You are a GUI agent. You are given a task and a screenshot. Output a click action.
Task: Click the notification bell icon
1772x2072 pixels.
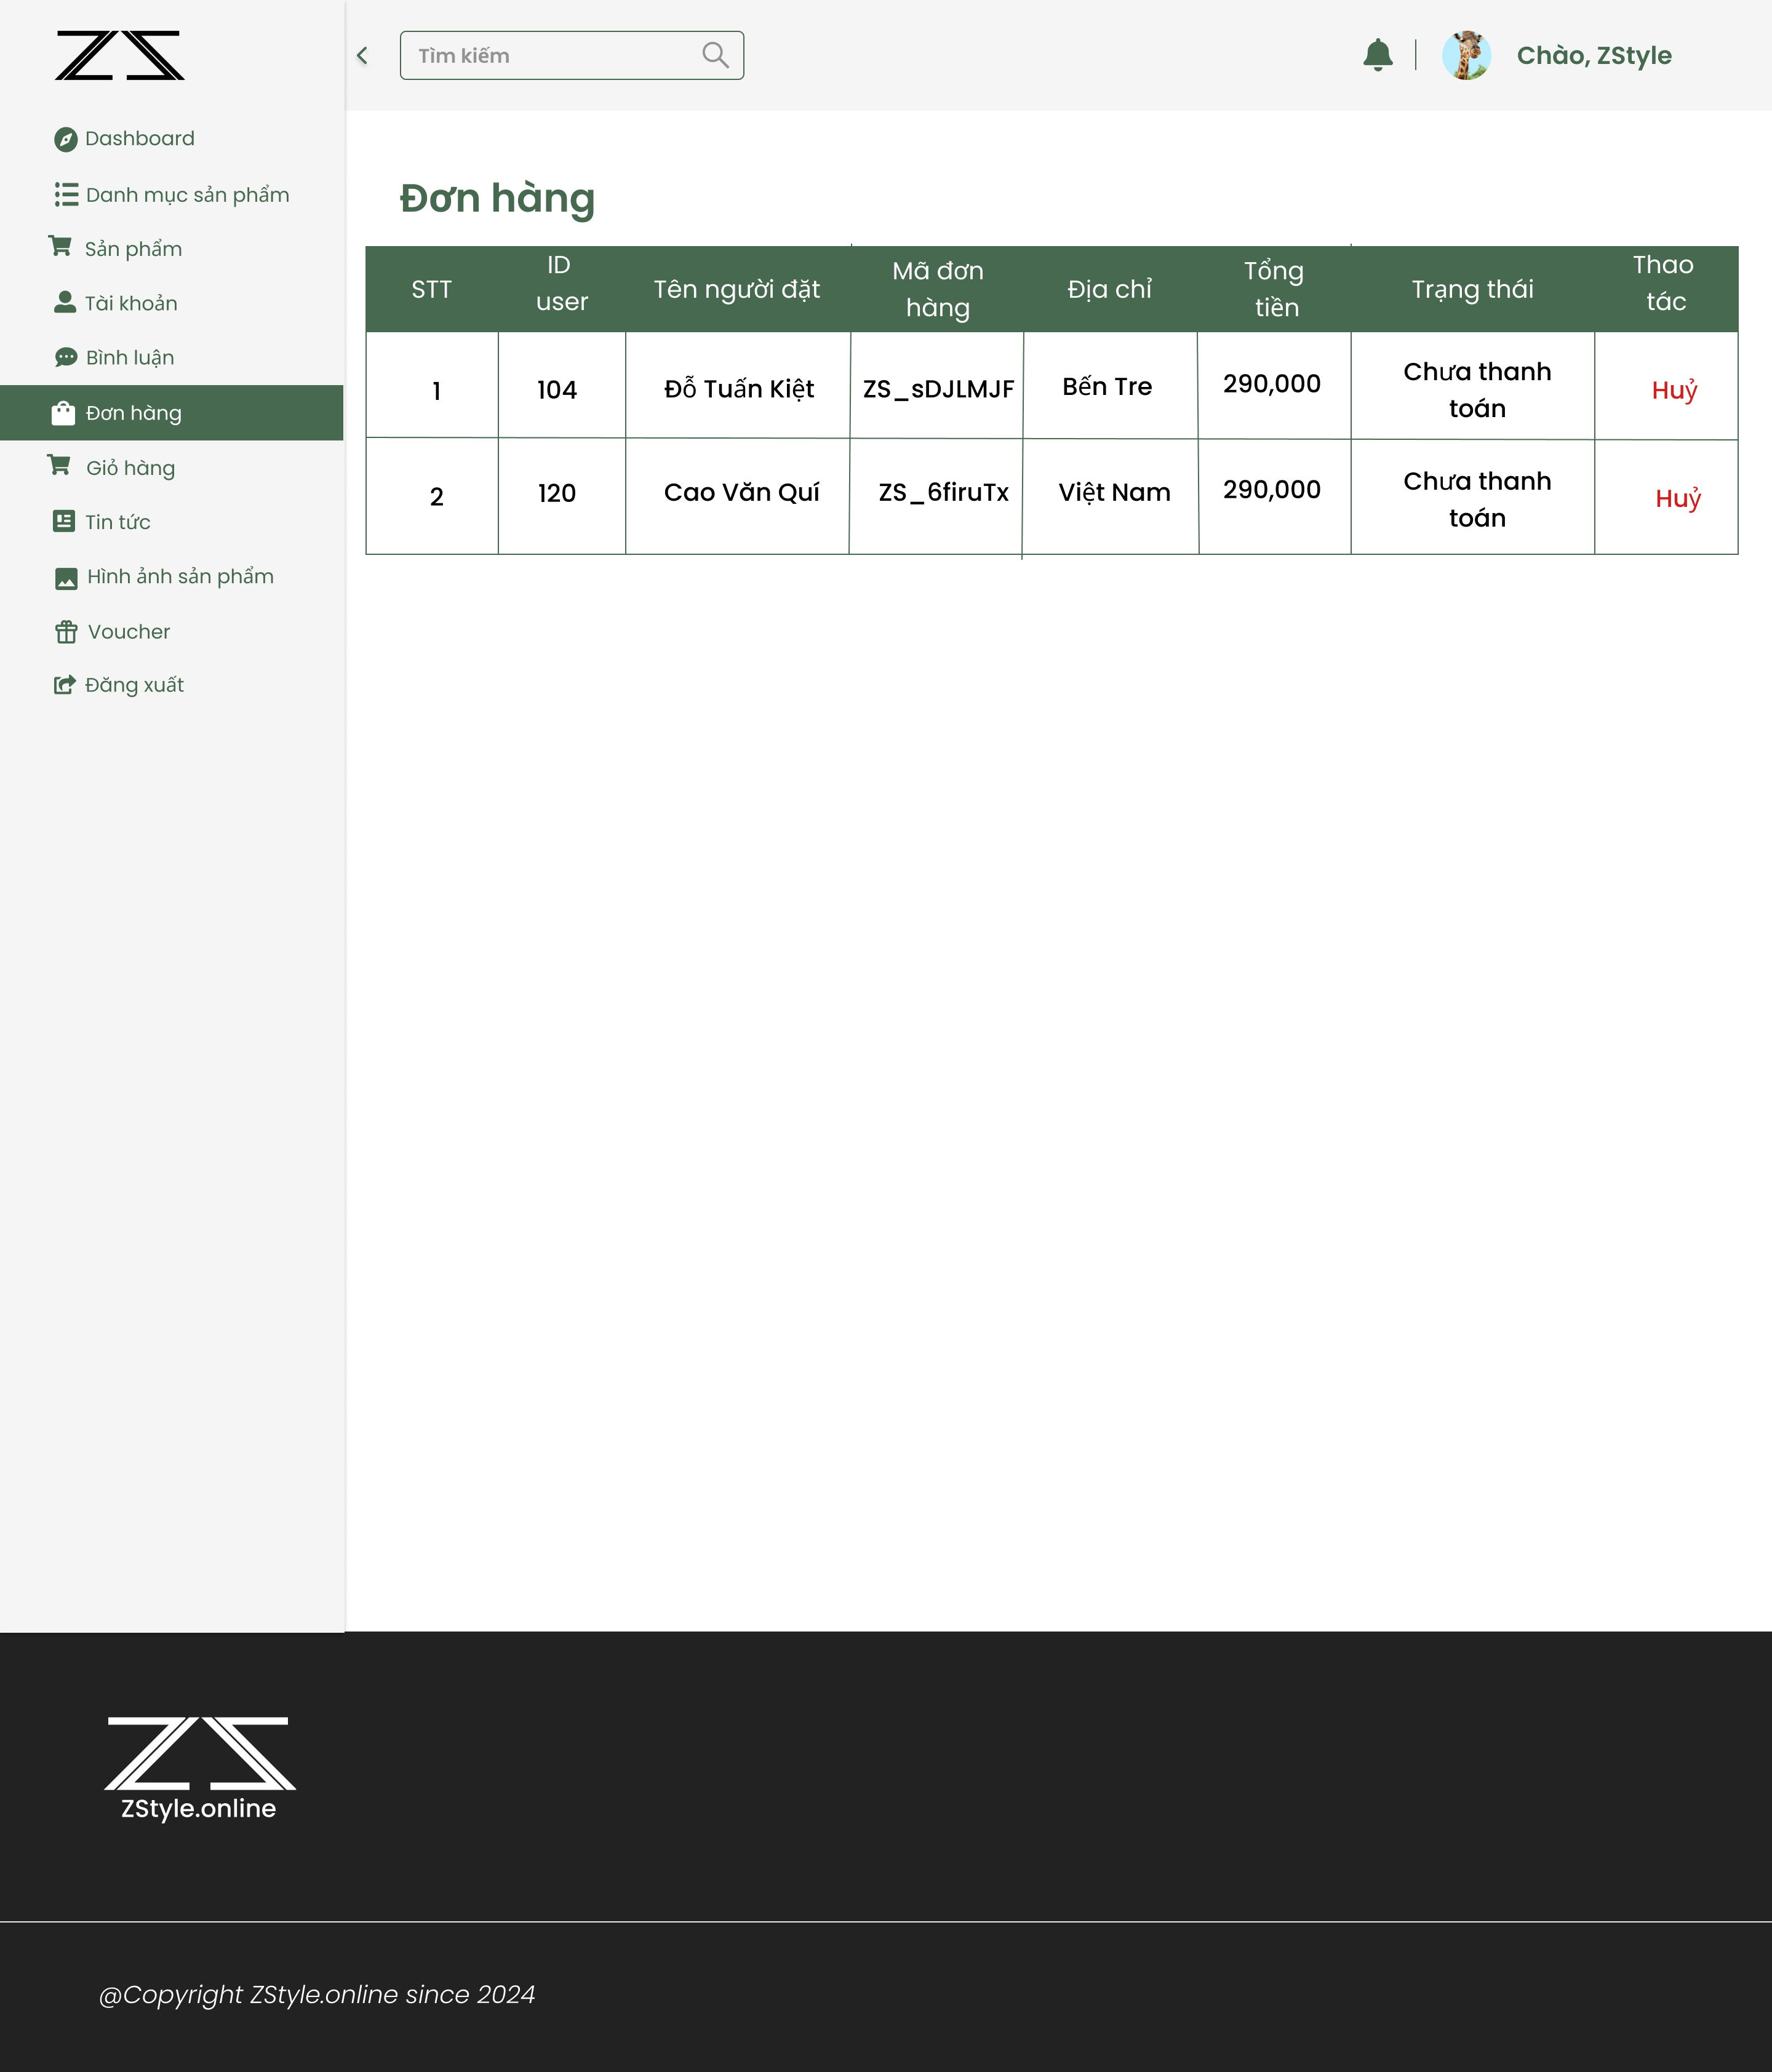(x=1378, y=55)
